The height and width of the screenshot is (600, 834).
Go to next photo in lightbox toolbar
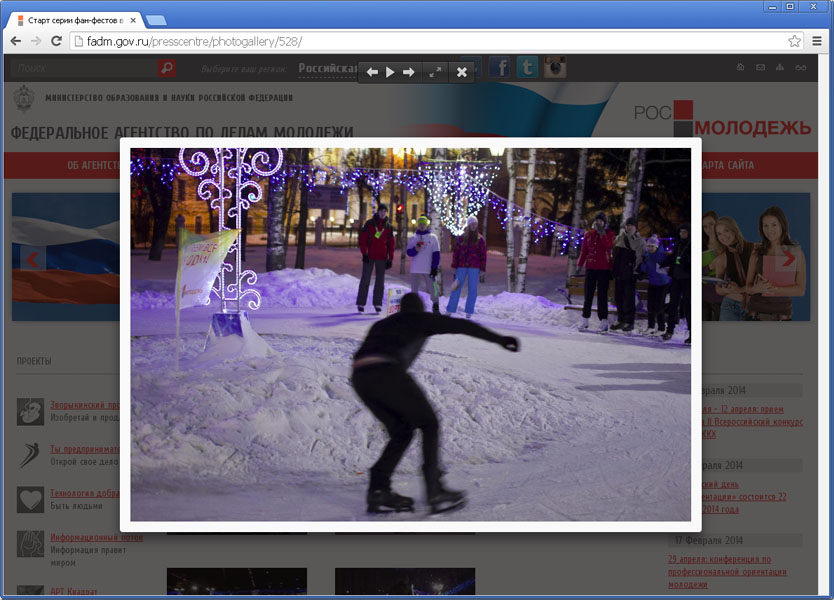click(408, 72)
